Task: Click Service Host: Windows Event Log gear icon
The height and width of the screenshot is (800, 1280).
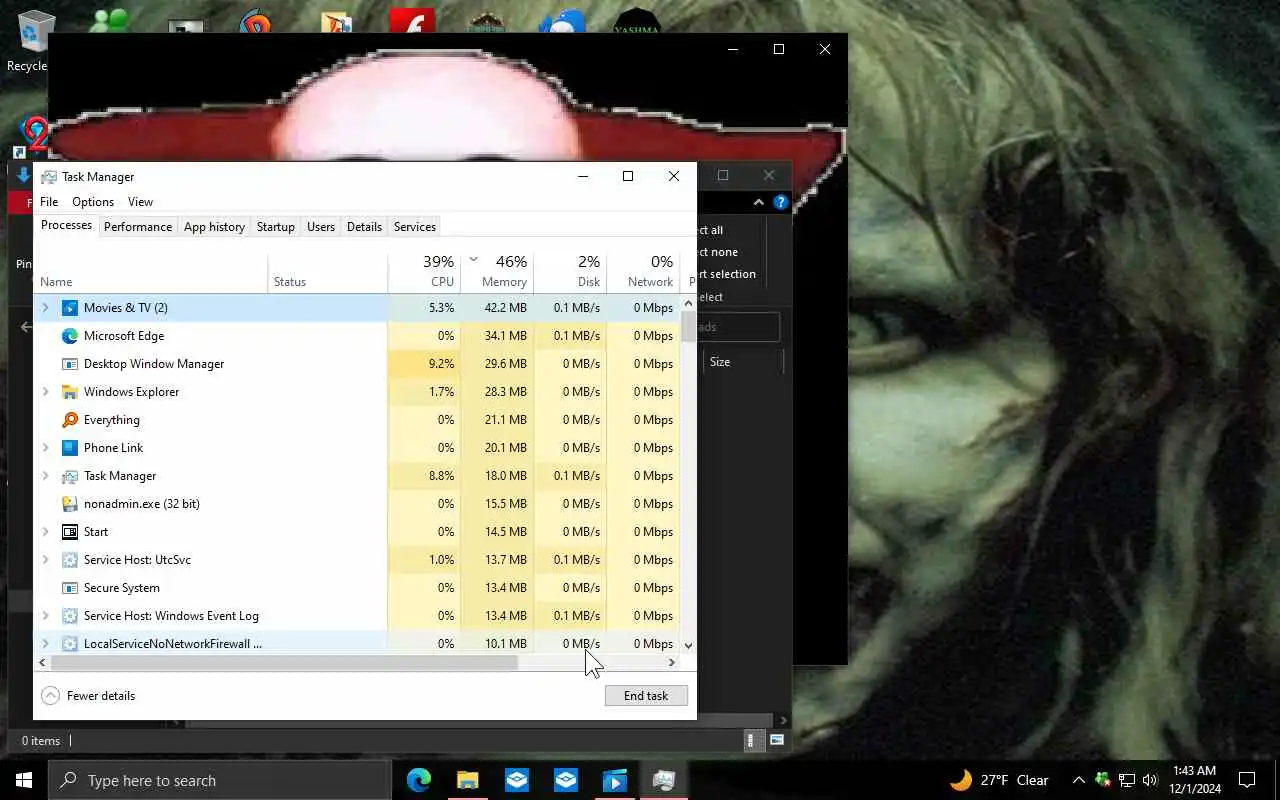Action: (70, 616)
